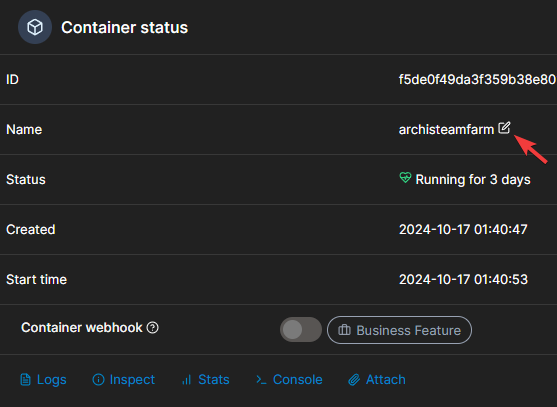Click the Container status heading
Viewport: 557px width, 407px height.
pyautogui.click(x=124, y=27)
